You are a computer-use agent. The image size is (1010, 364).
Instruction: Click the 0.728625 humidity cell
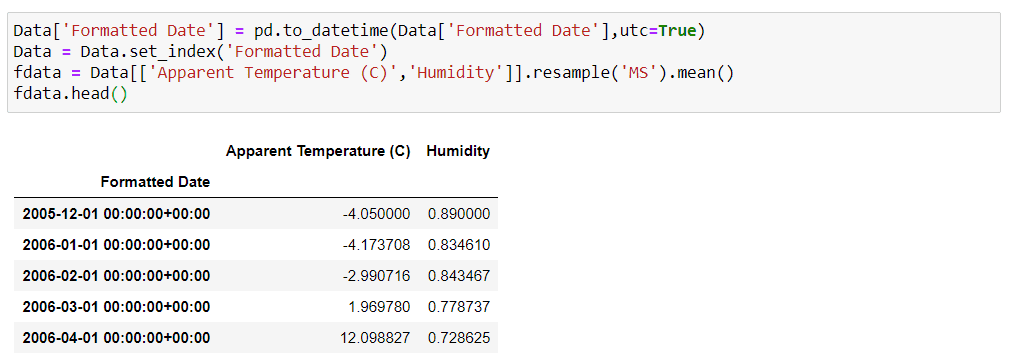(459, 338)
